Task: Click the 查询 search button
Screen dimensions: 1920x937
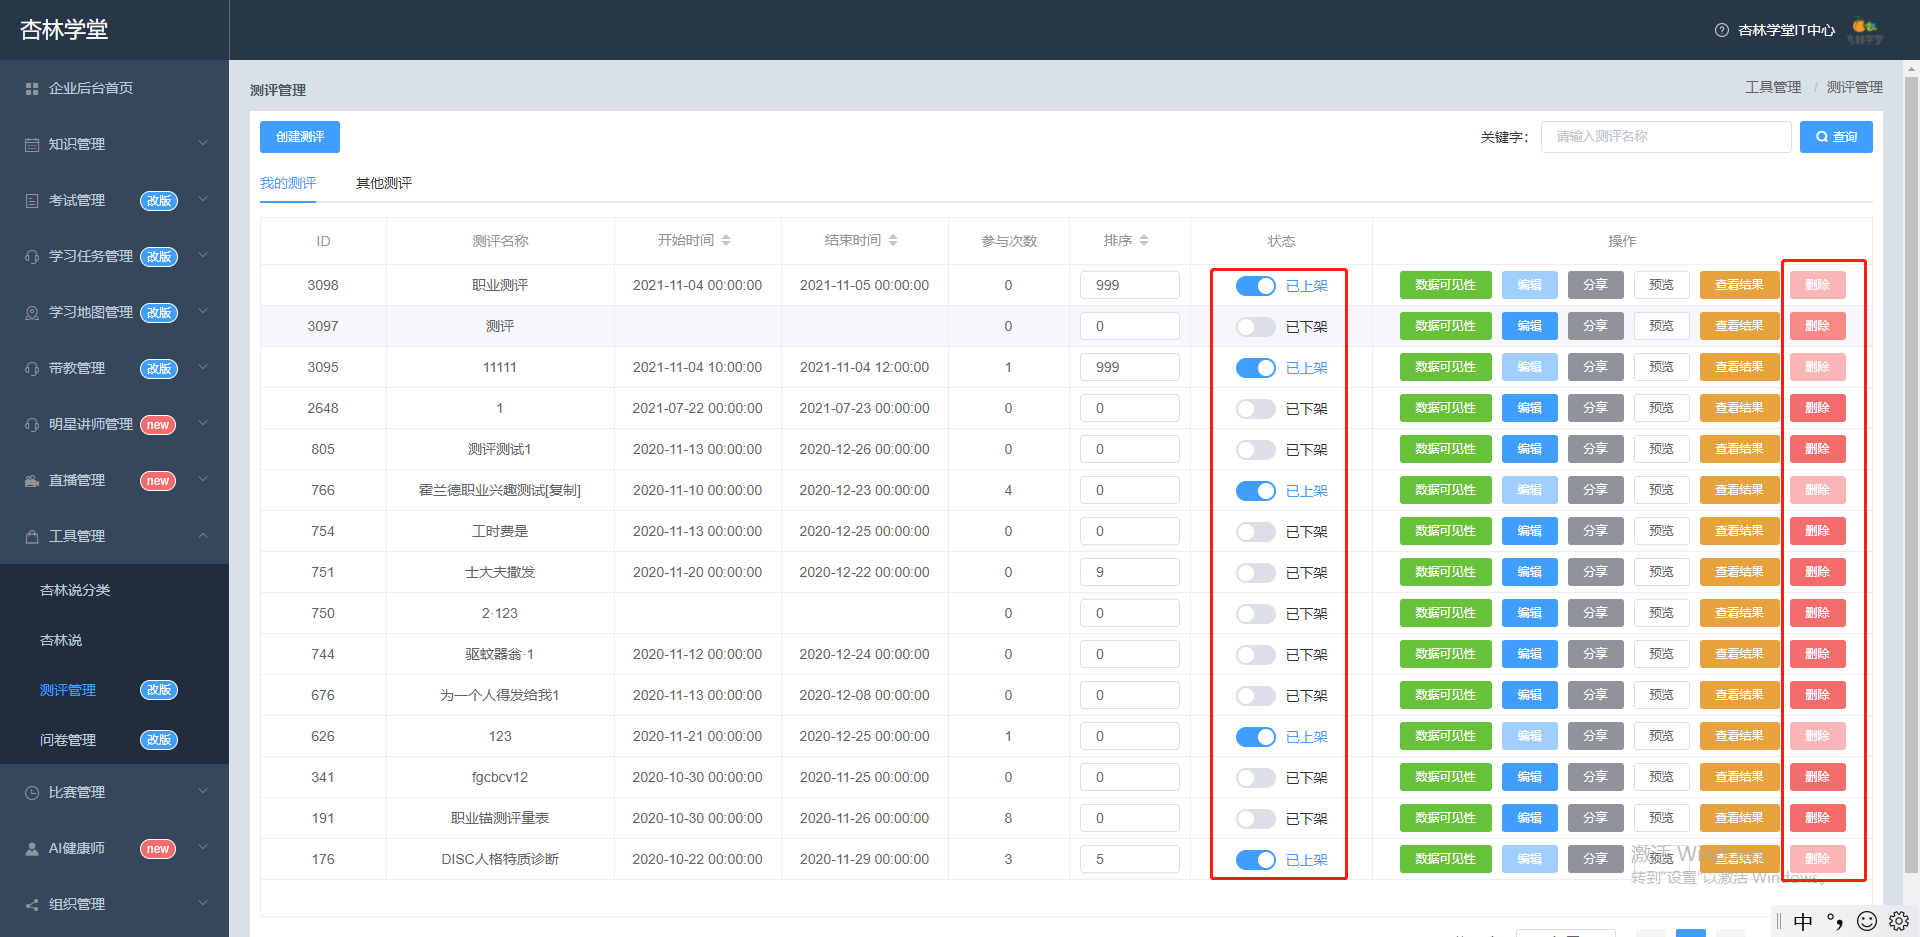Action: [1836, 137]
